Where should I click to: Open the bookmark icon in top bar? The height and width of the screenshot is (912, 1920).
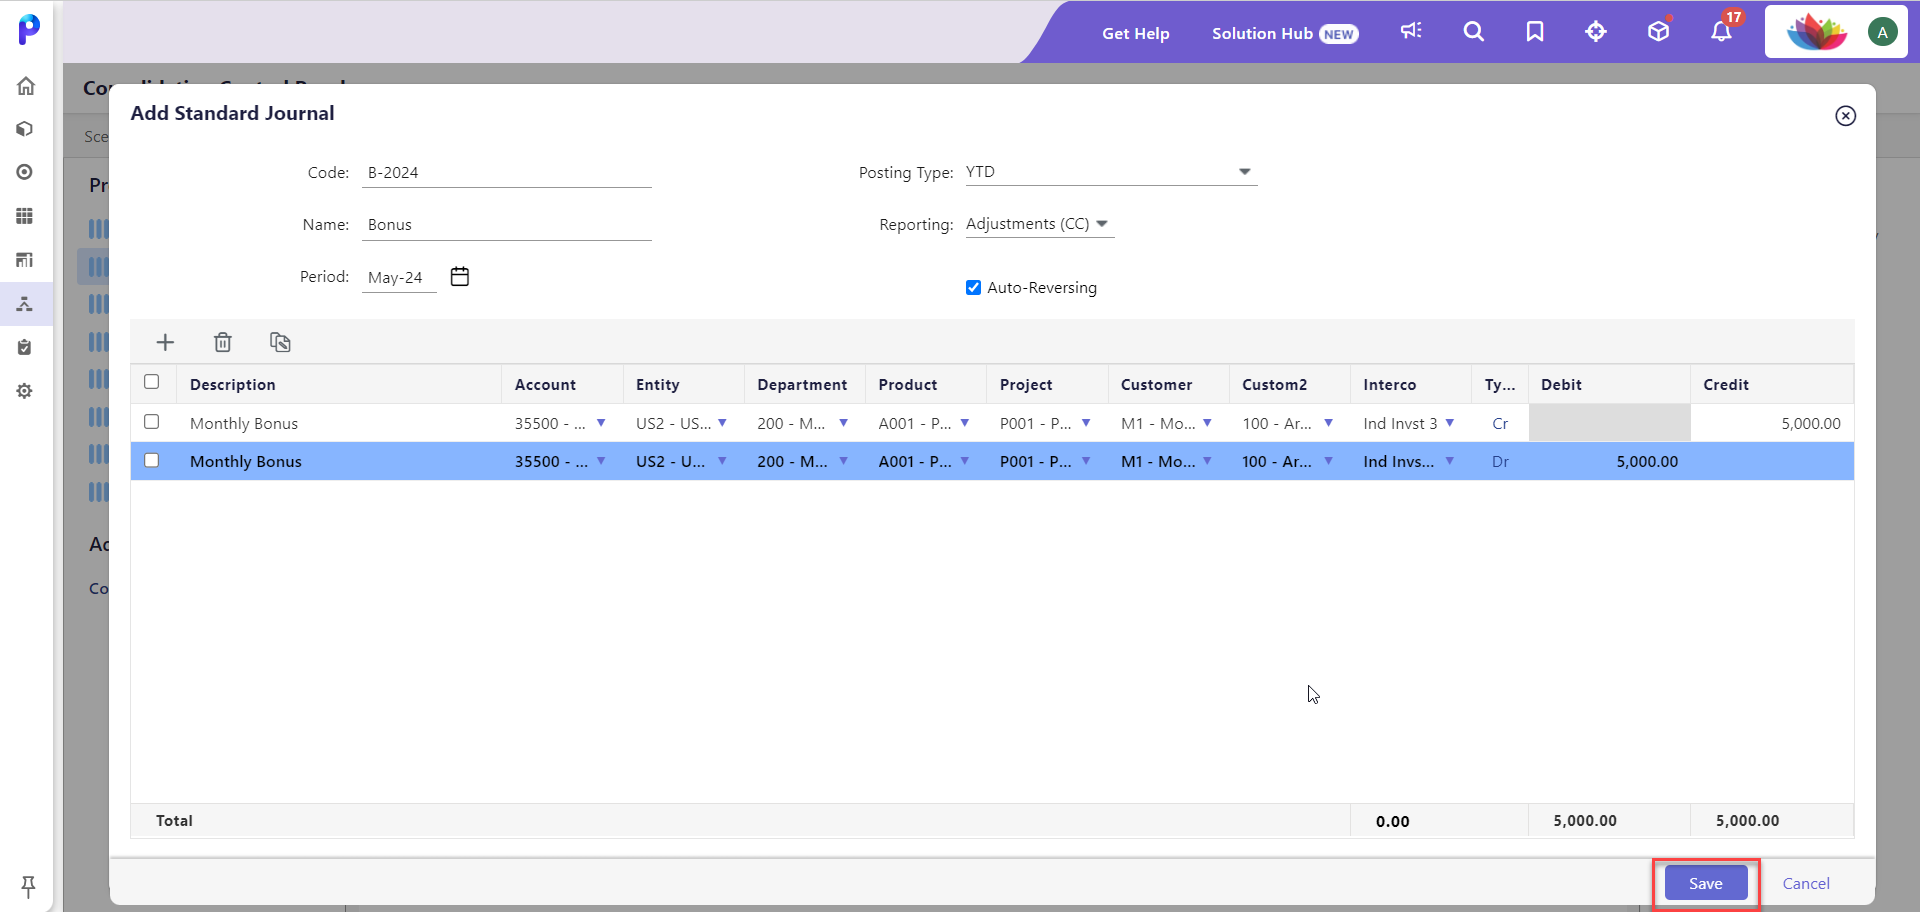pyautogui.click(x=1535, y=32)
